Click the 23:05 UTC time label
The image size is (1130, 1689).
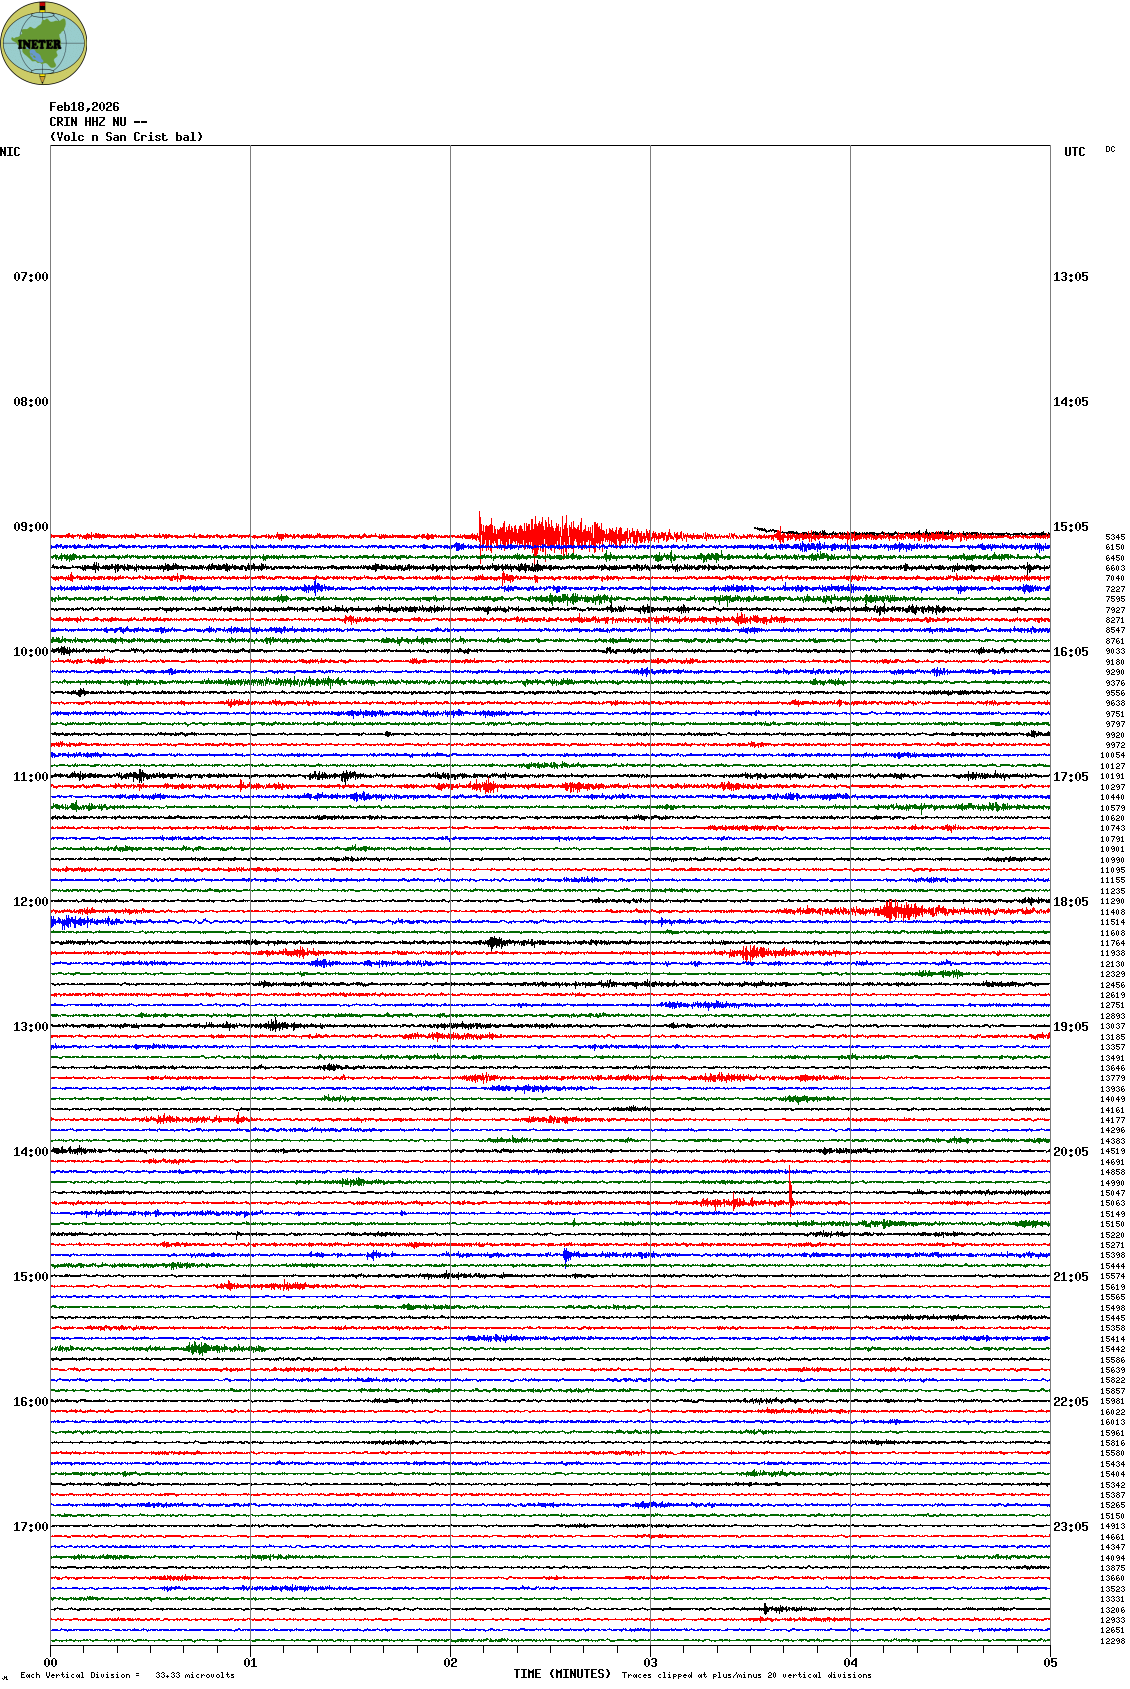pyautogui.click(x=1070, y=1527)
